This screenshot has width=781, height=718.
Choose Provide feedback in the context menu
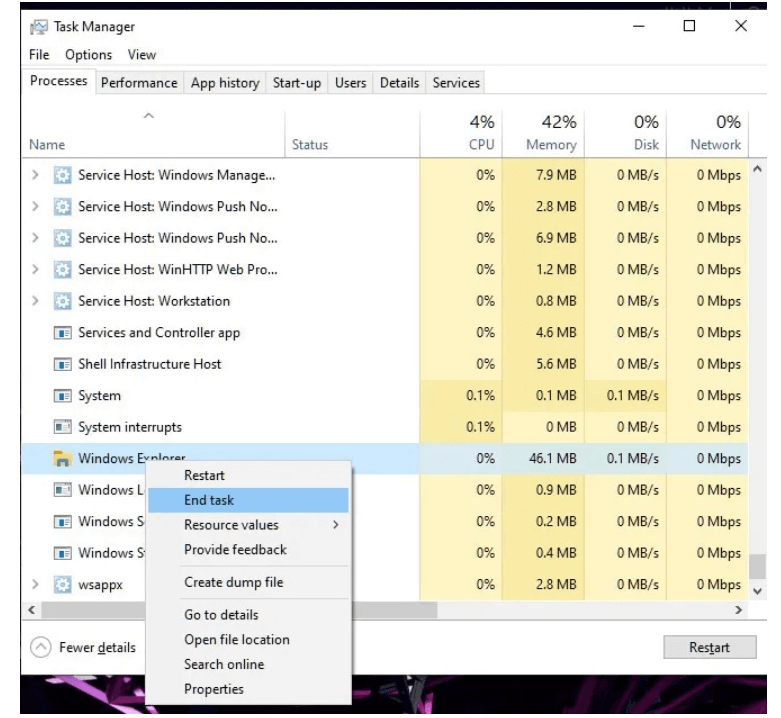point(248,549)
